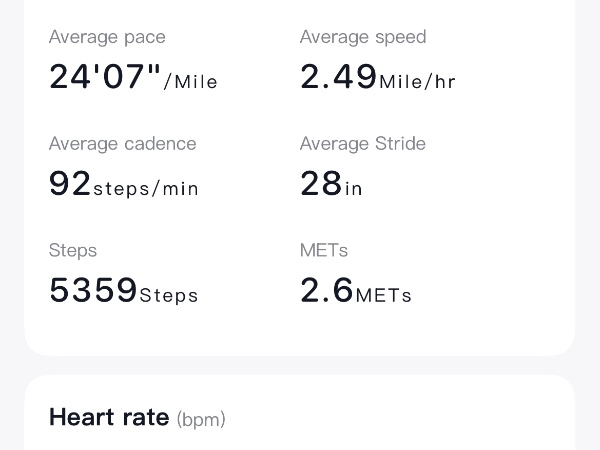
Task: Select the 92 cadence value
Action: 70,184
